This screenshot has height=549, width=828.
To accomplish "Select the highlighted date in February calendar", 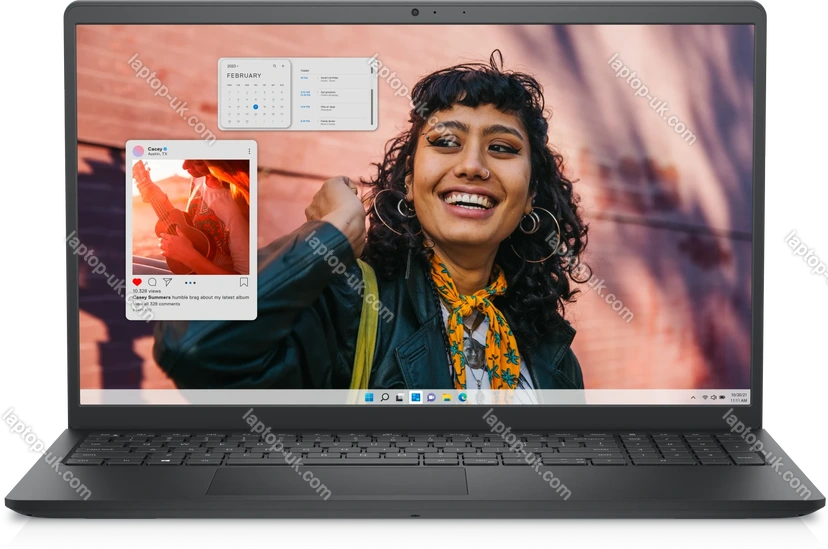I will pos(255,106).
